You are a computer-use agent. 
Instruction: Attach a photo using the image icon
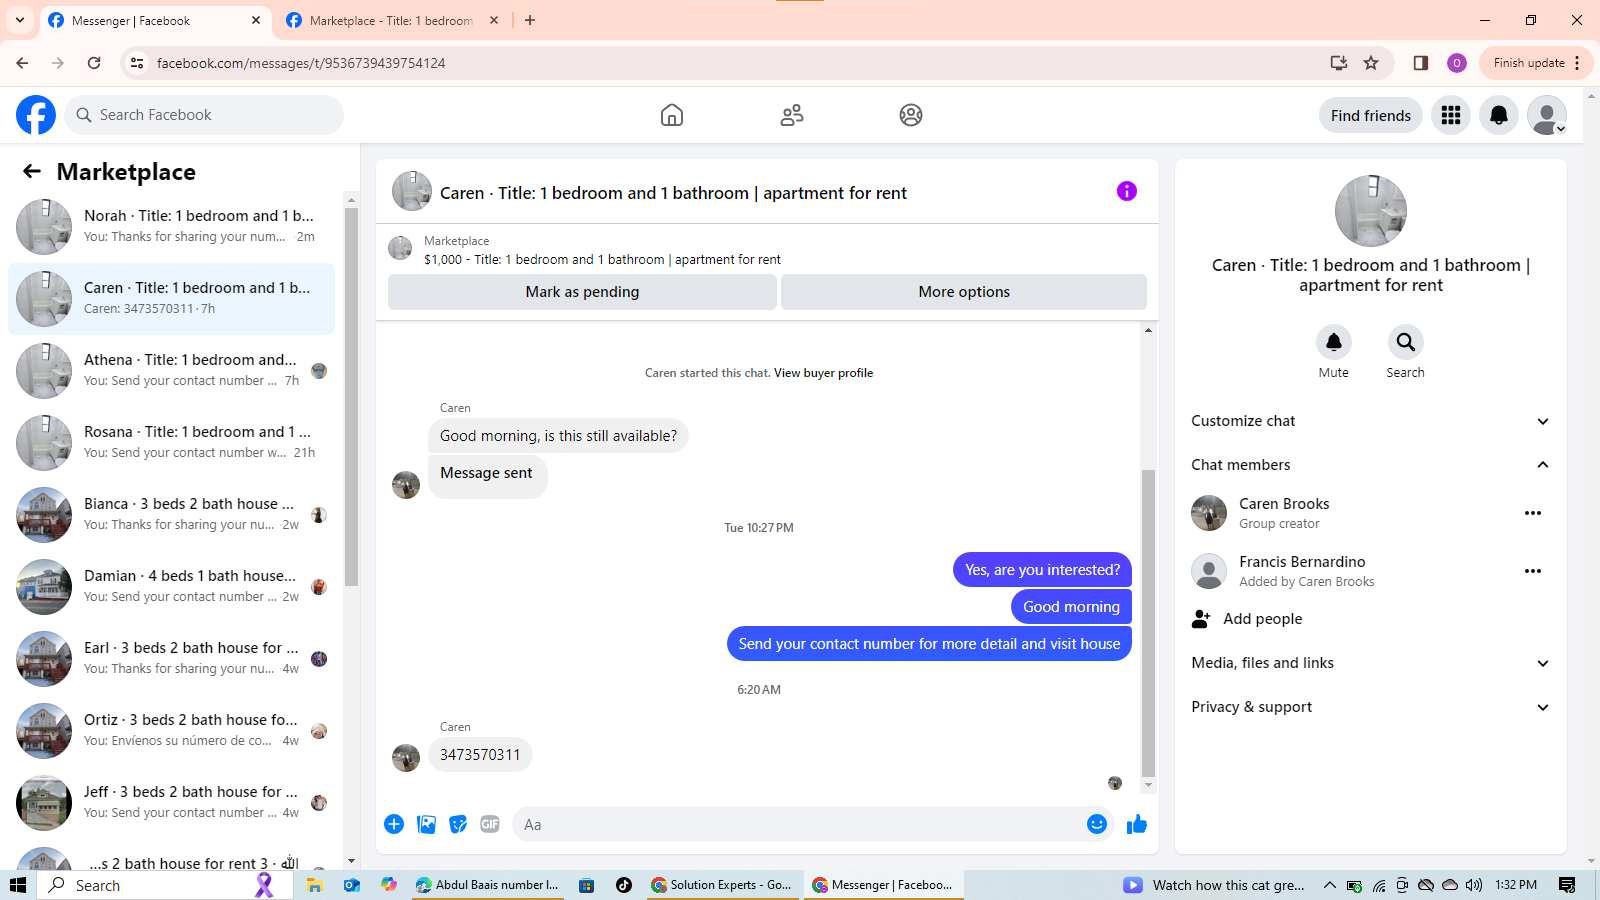click(x=426, y=824)
